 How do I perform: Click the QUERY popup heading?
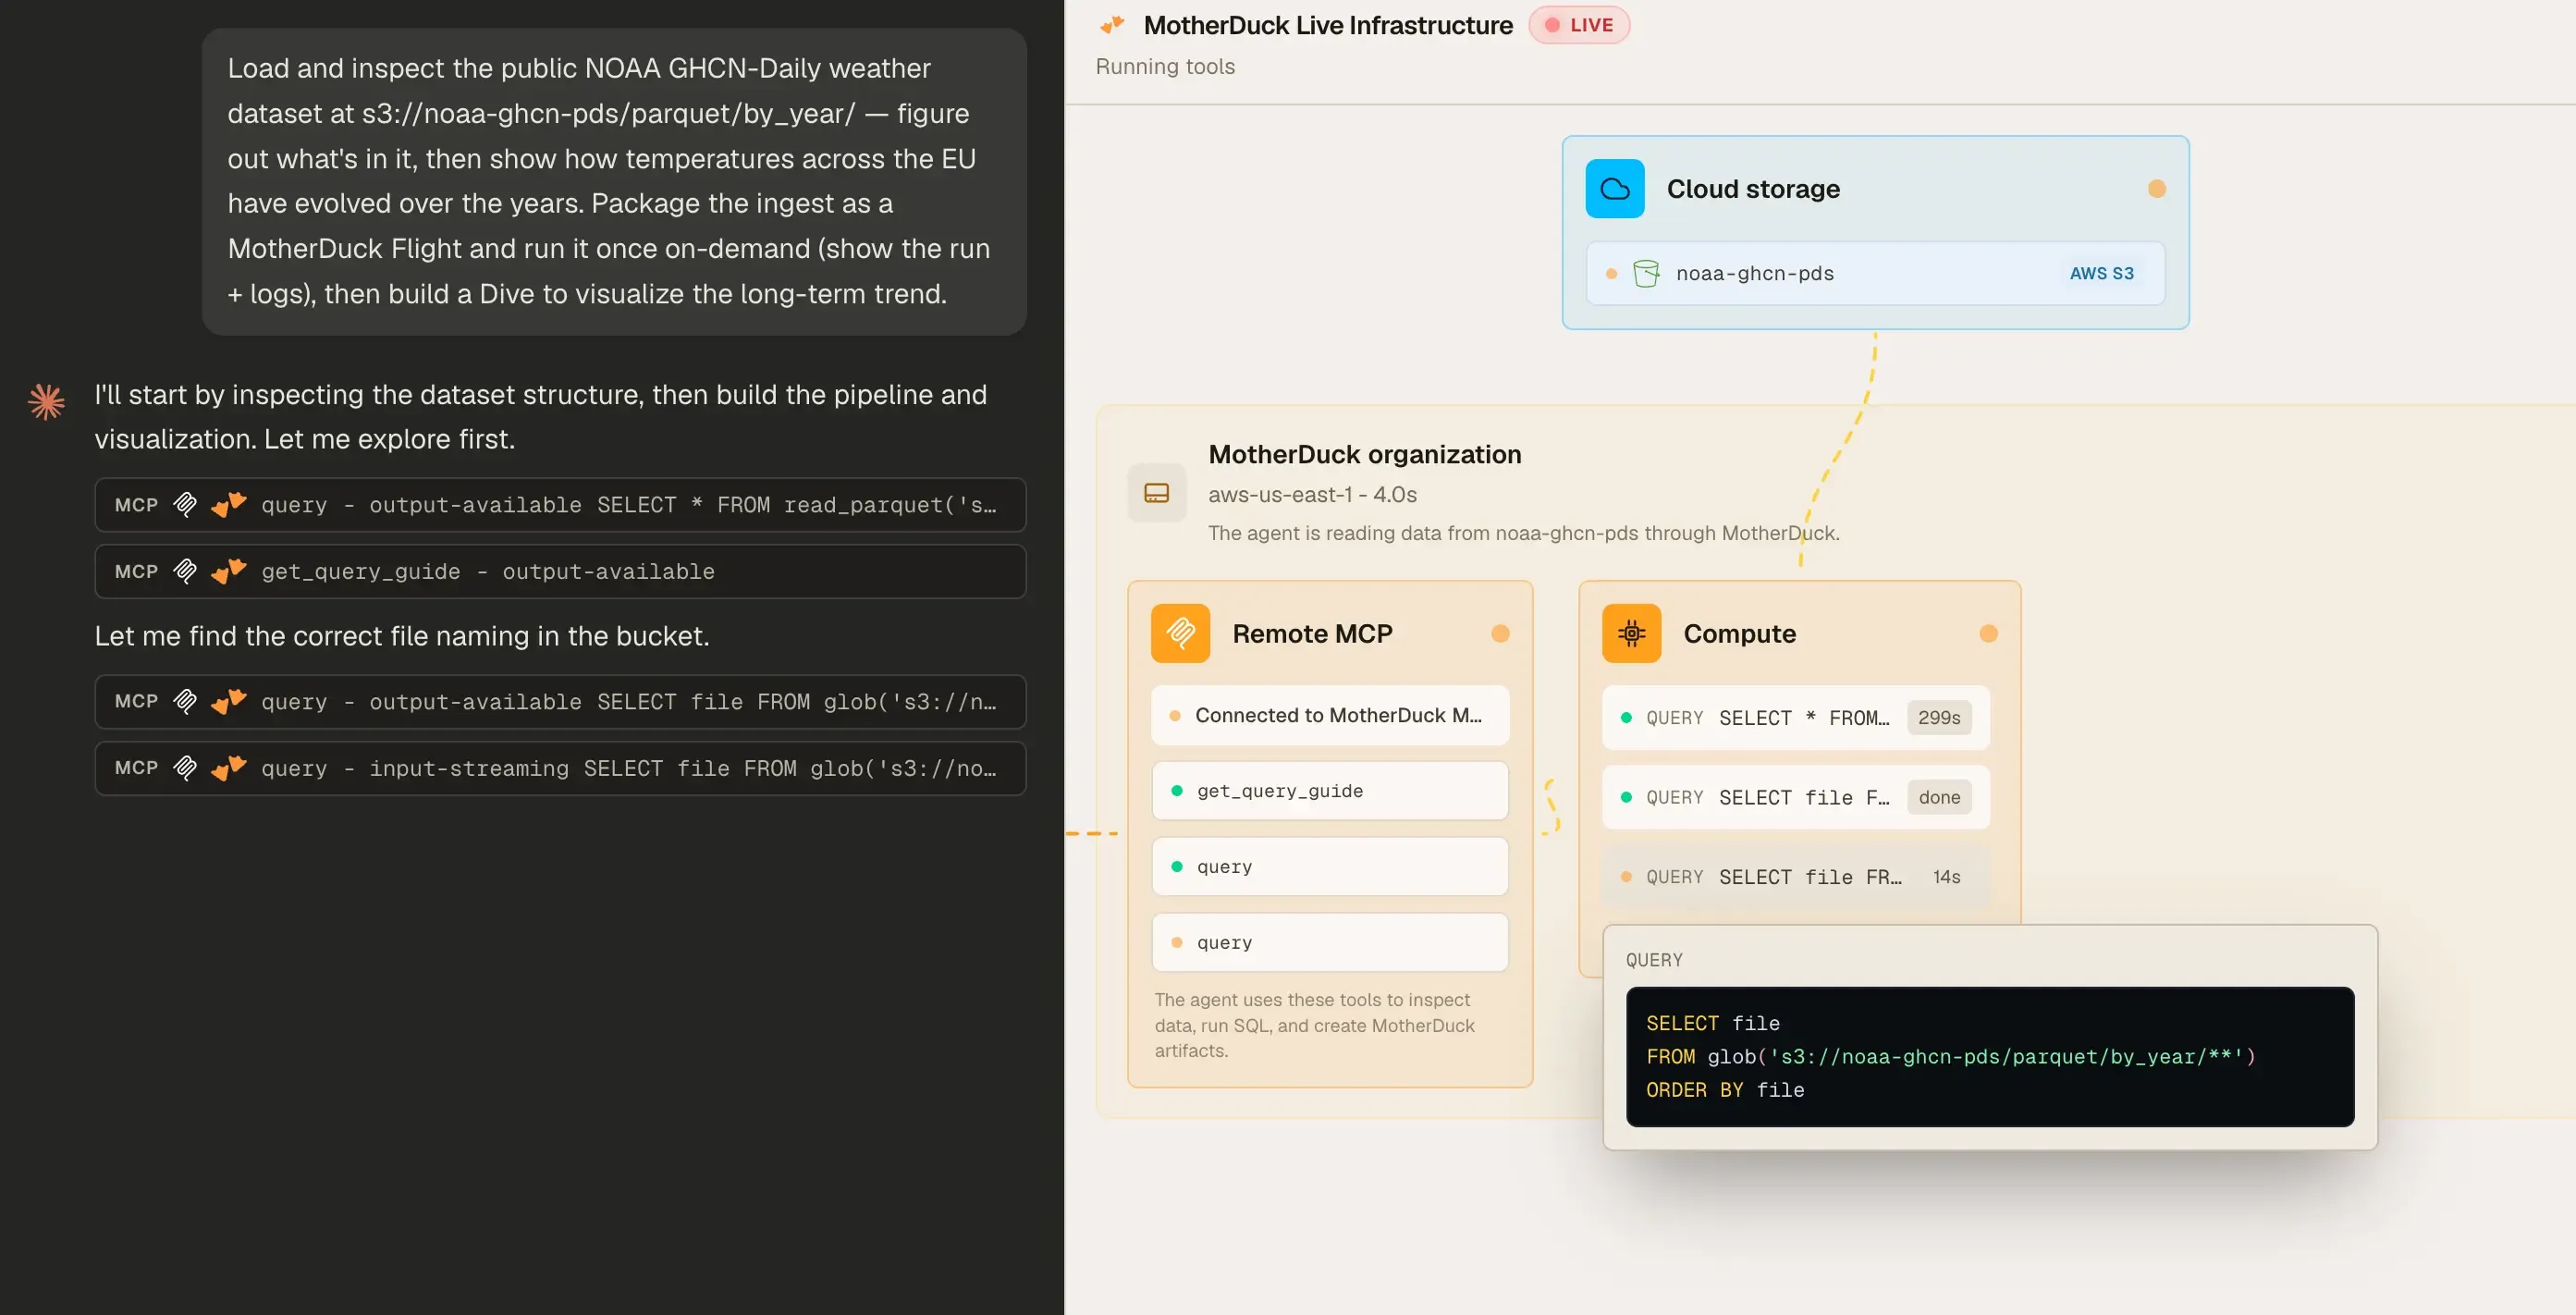point(1654,959)
